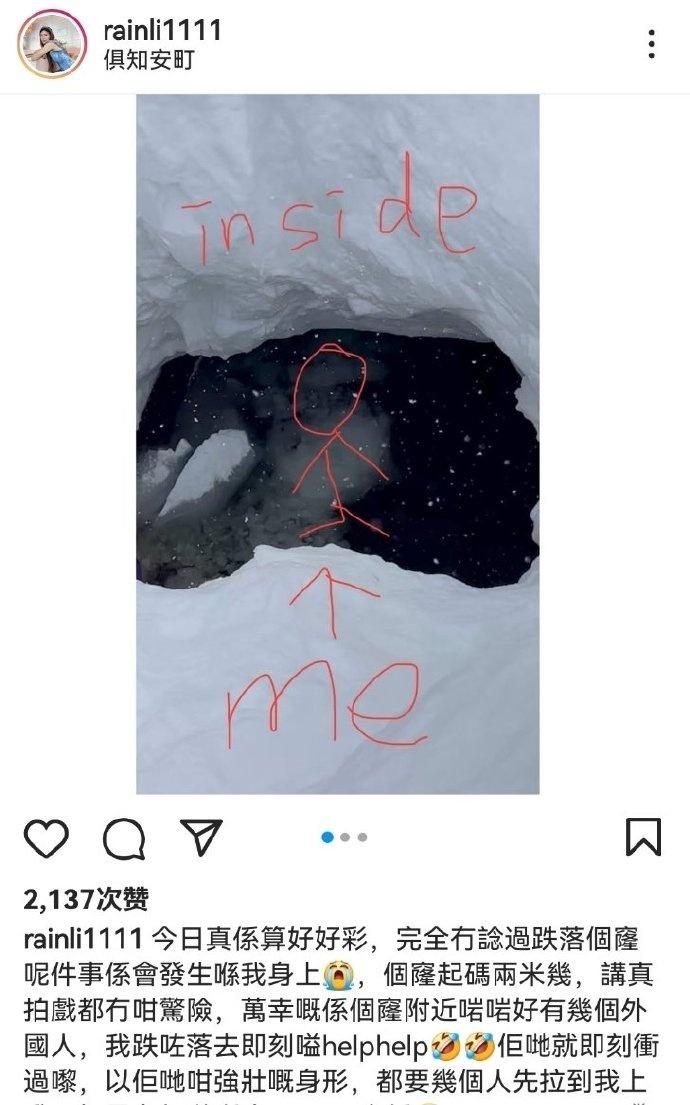Open the three-dot options menu
This screenshot has height=1105, width=690.
[652, 44]
